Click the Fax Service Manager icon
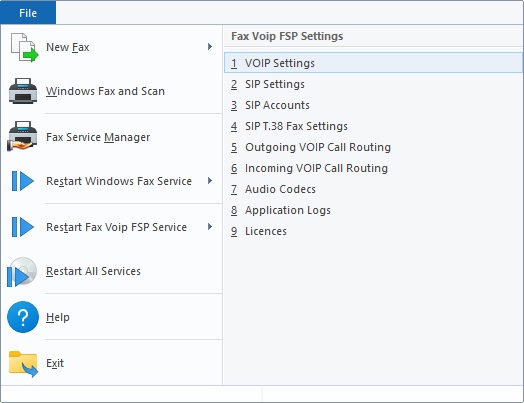The width and height of the screenshot is (524, 403). 22,137
